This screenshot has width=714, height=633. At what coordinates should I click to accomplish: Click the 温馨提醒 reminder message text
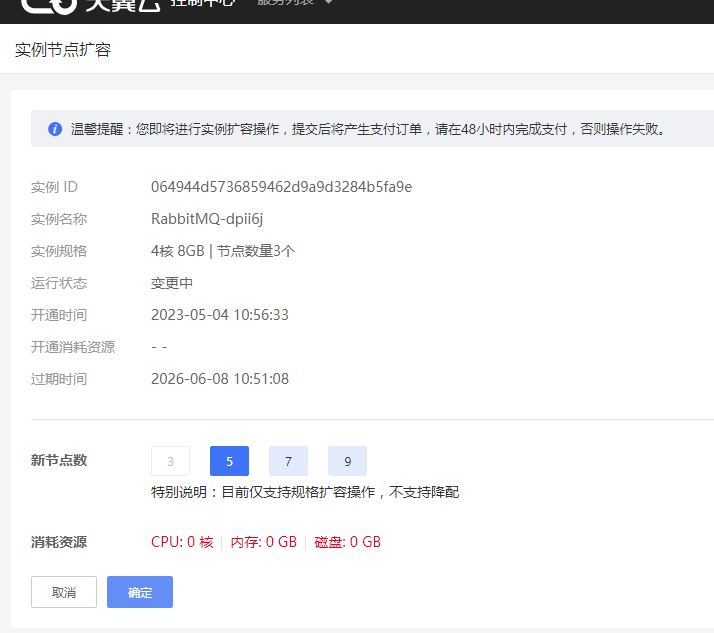(x=368, y=129)
